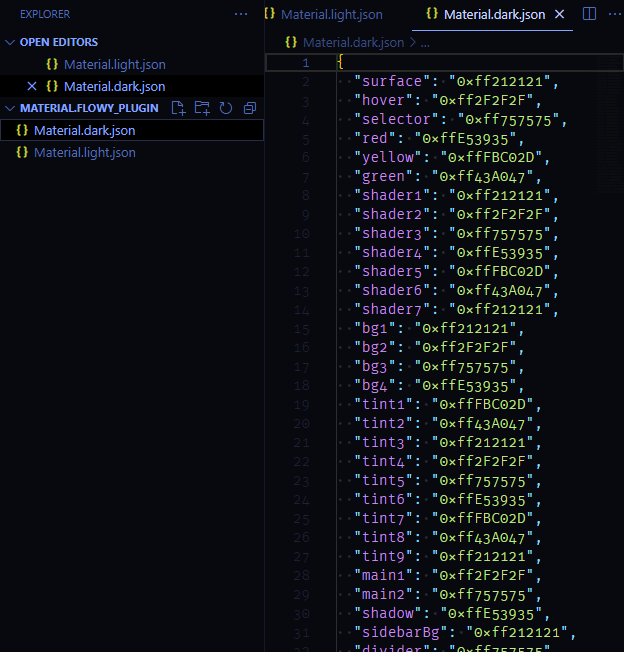Refresh the explorer file tree
Screen dimensions: 624x652
click(226, 108)
